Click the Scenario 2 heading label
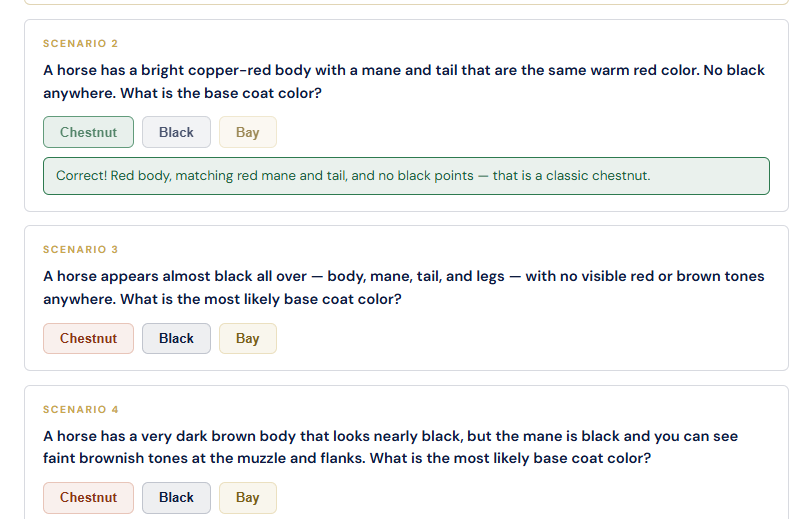 pyautogui.click(x=80, y=44)
